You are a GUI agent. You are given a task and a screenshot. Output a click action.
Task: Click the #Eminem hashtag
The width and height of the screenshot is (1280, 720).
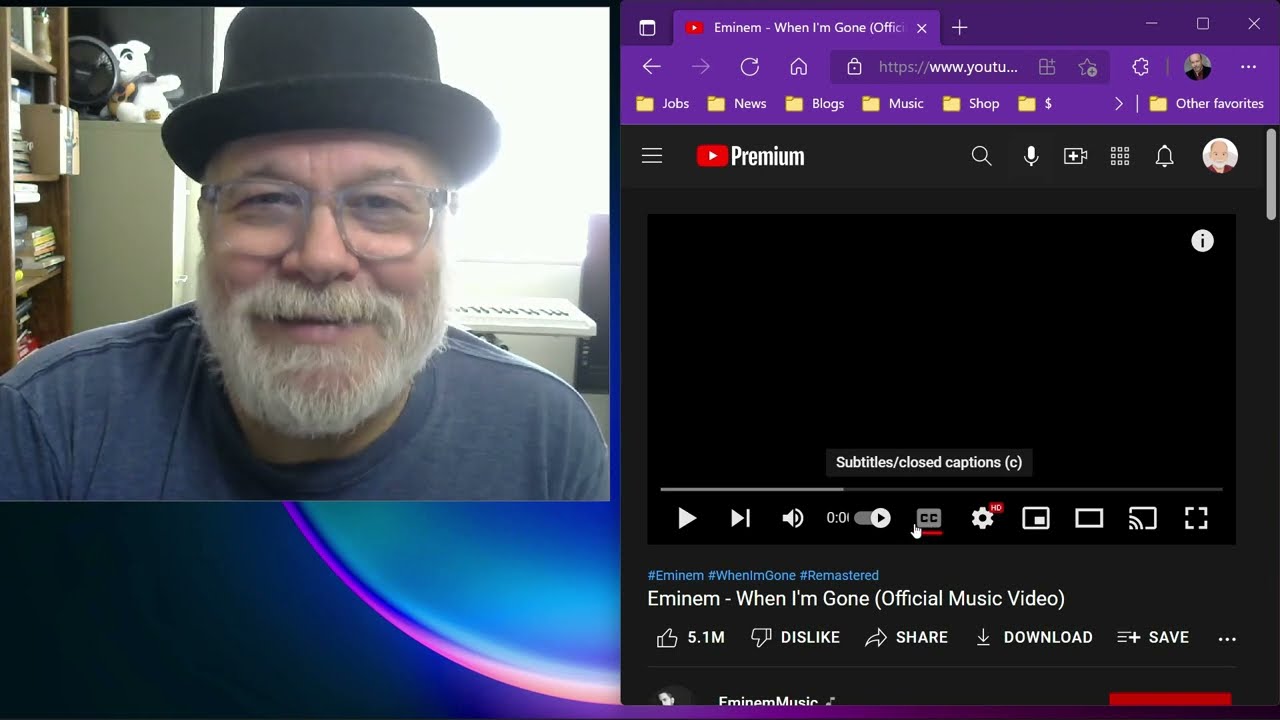pyautogui.click(x=675, y=575)
